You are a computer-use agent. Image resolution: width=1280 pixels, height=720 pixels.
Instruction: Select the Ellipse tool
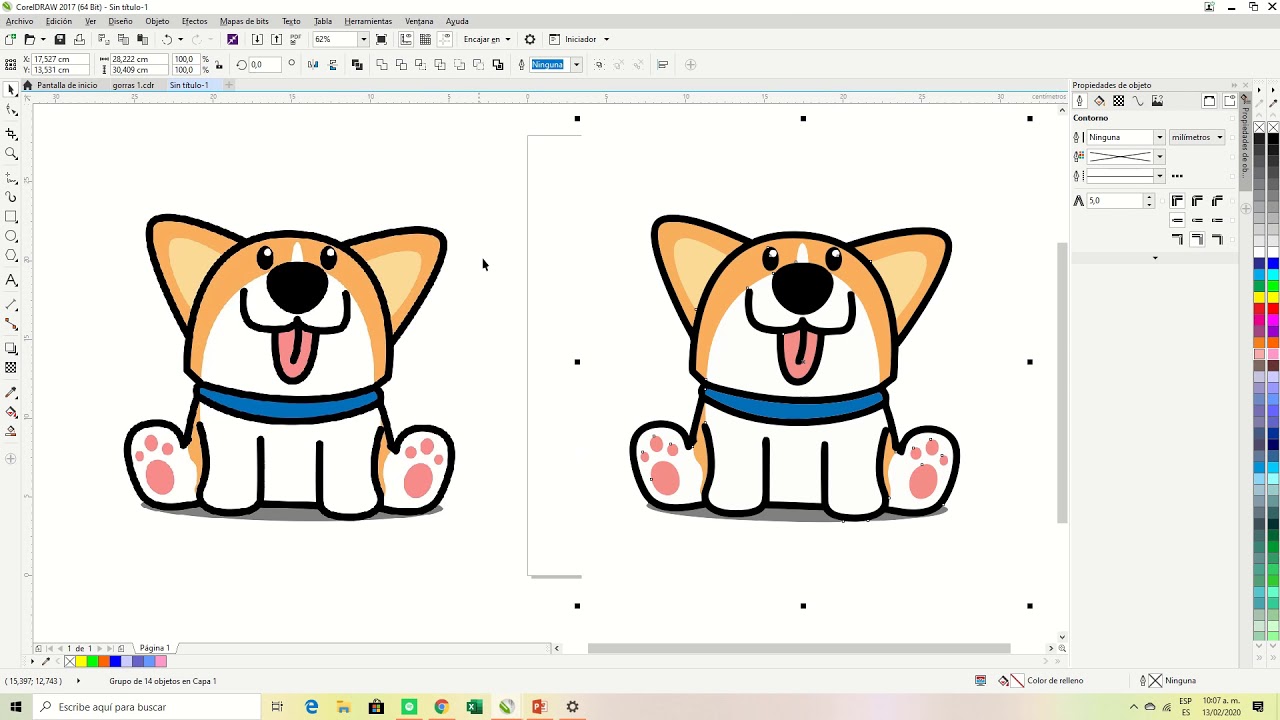click(11, 237)
